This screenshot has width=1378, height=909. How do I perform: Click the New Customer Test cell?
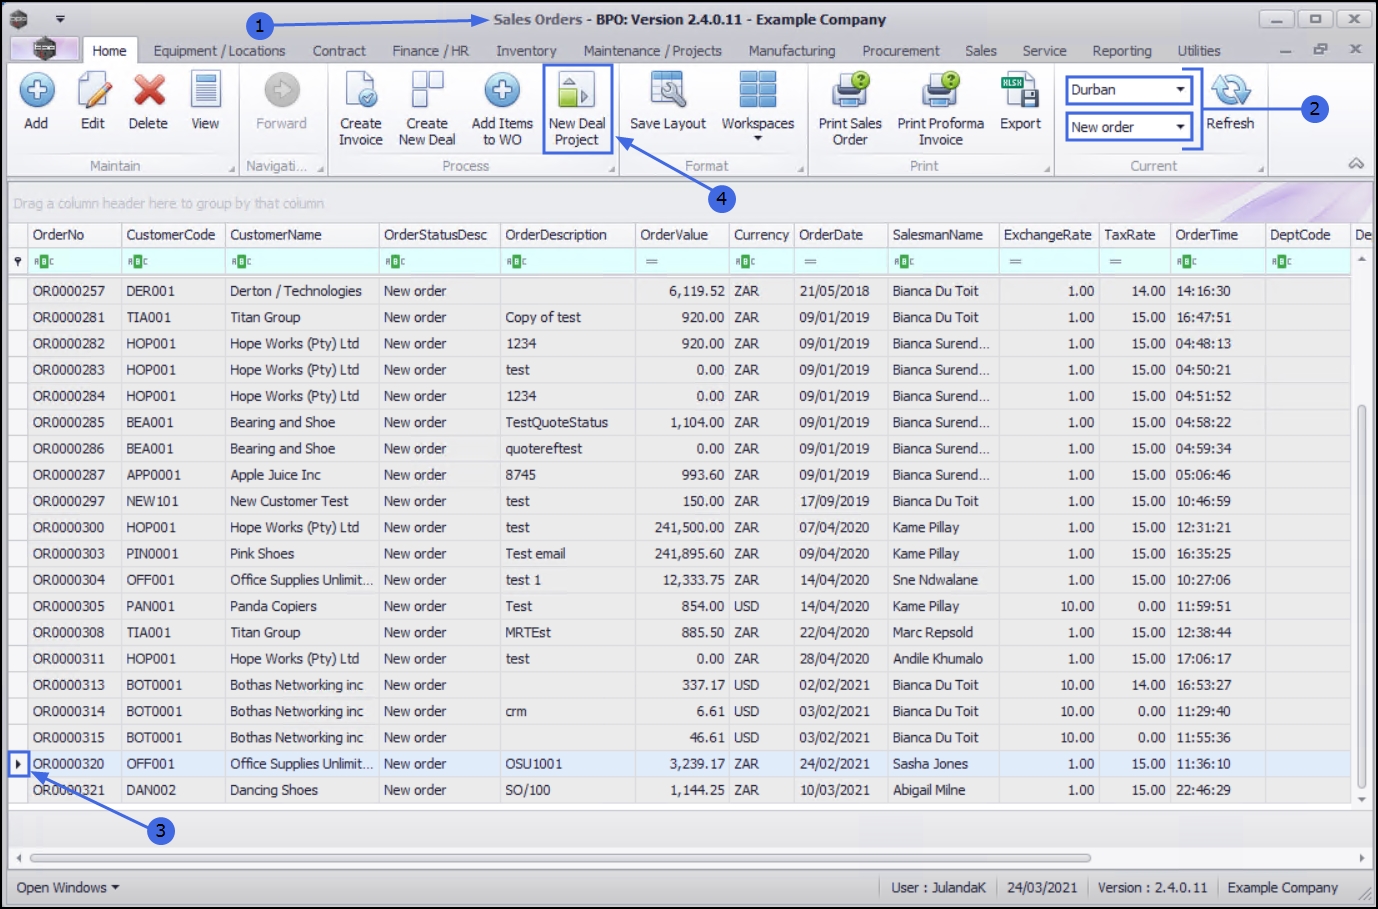coord(302,501)
